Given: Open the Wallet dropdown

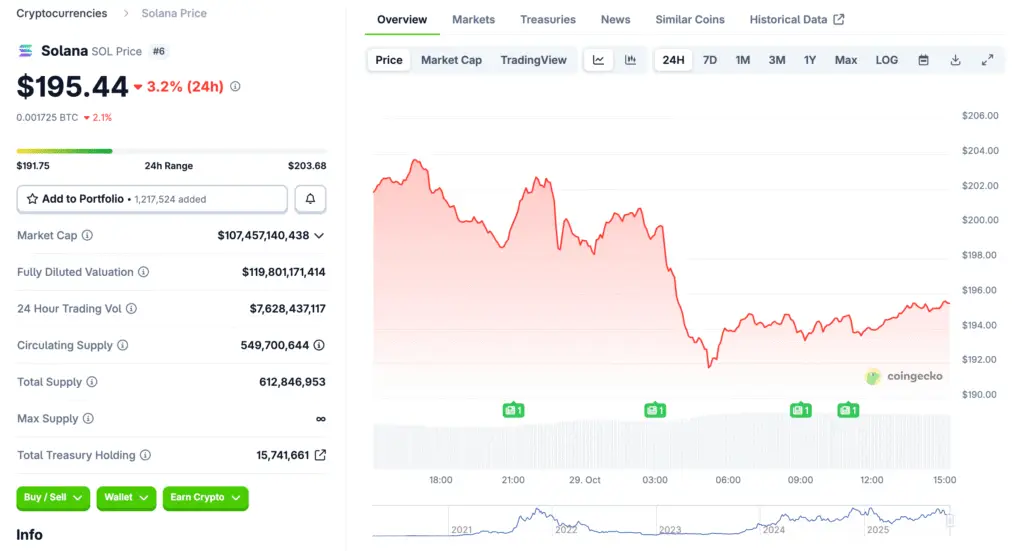Looking at the screenshot, I should [x=126, y=497].
